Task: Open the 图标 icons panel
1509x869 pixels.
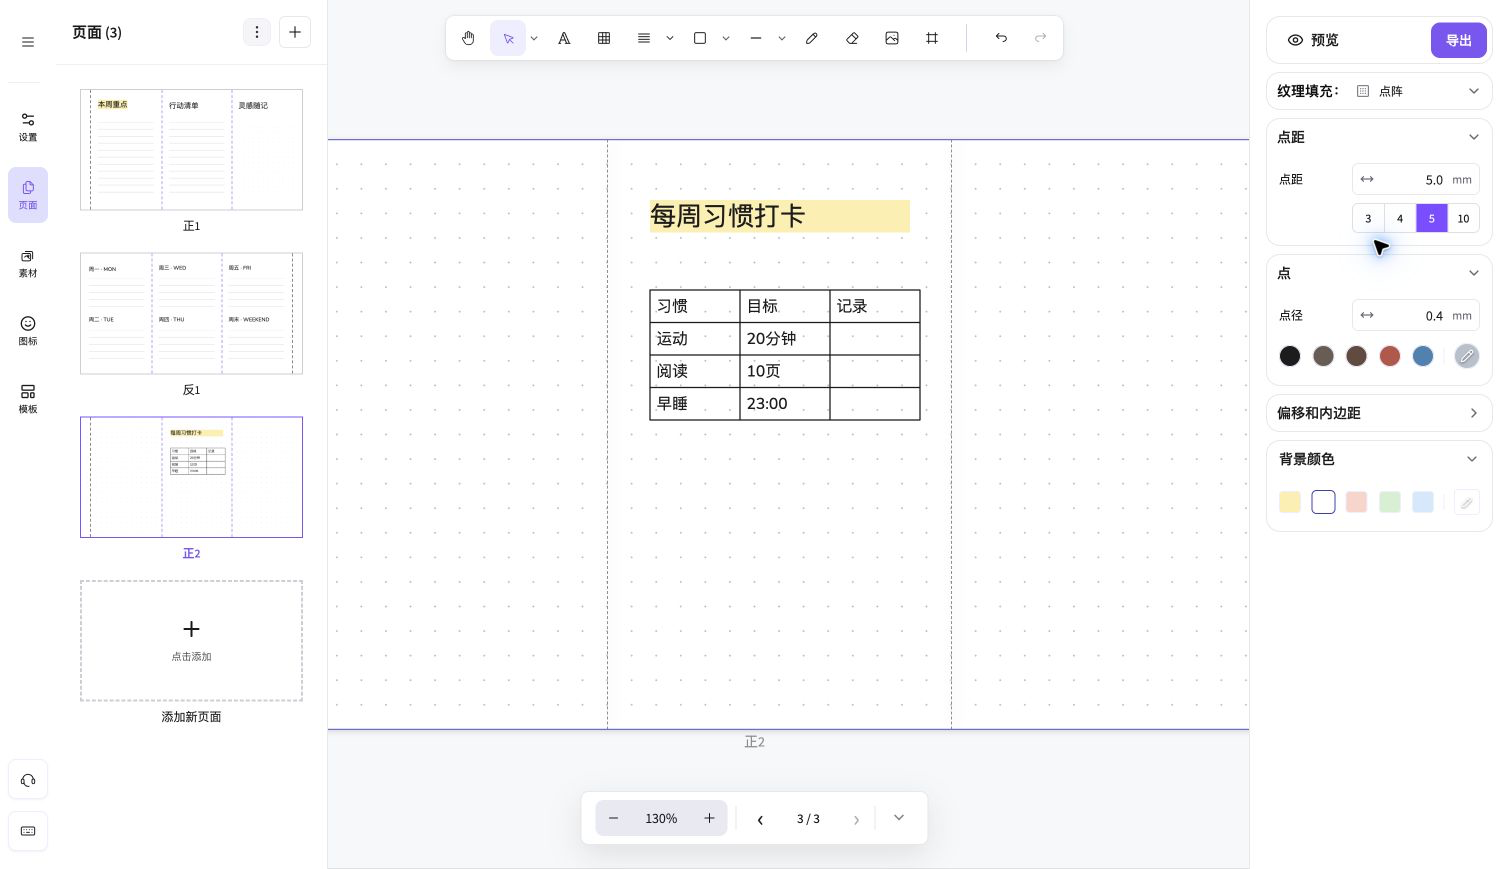Action: [28, 331]
